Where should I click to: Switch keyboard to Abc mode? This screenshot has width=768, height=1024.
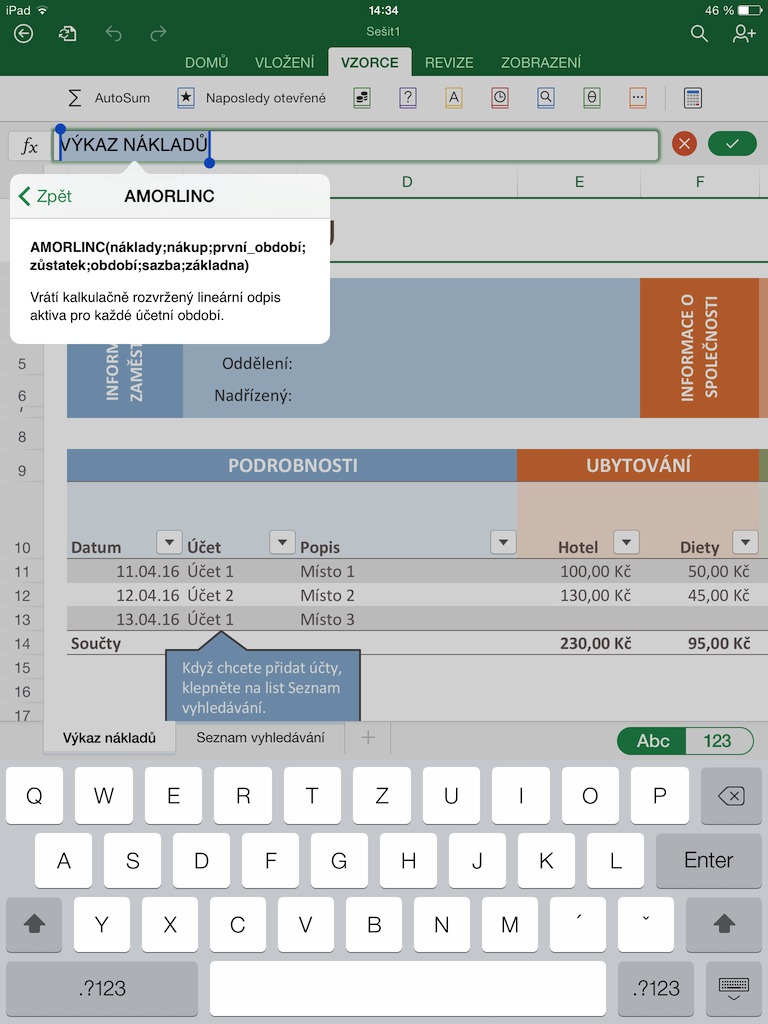click(x=652, y=741)
